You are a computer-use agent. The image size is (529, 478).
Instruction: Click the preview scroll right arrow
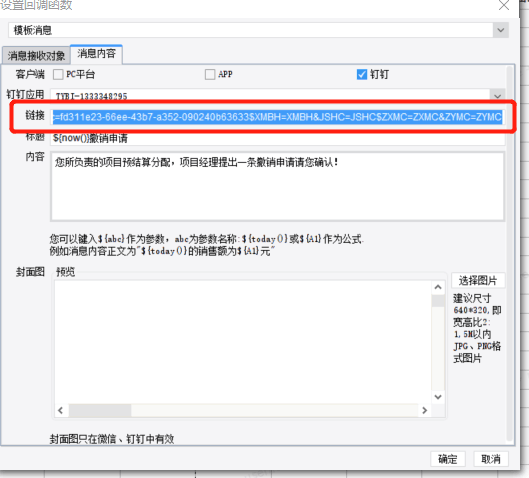tap(424, 410)
